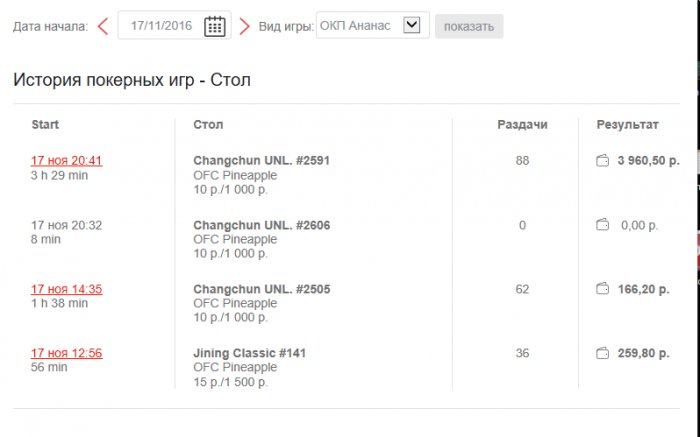Open the 17 ноя 14:35 session link
This screenshot has width=700, height=437.
(66, 289)
